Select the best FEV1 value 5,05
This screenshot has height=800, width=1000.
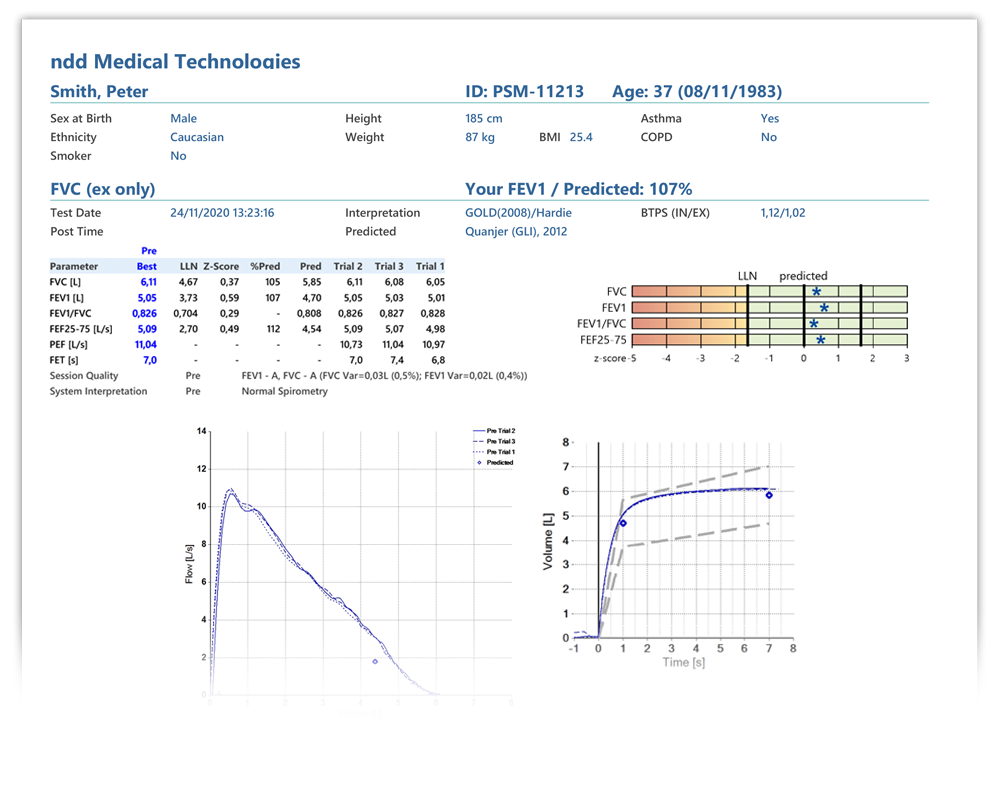click(146, 297)
